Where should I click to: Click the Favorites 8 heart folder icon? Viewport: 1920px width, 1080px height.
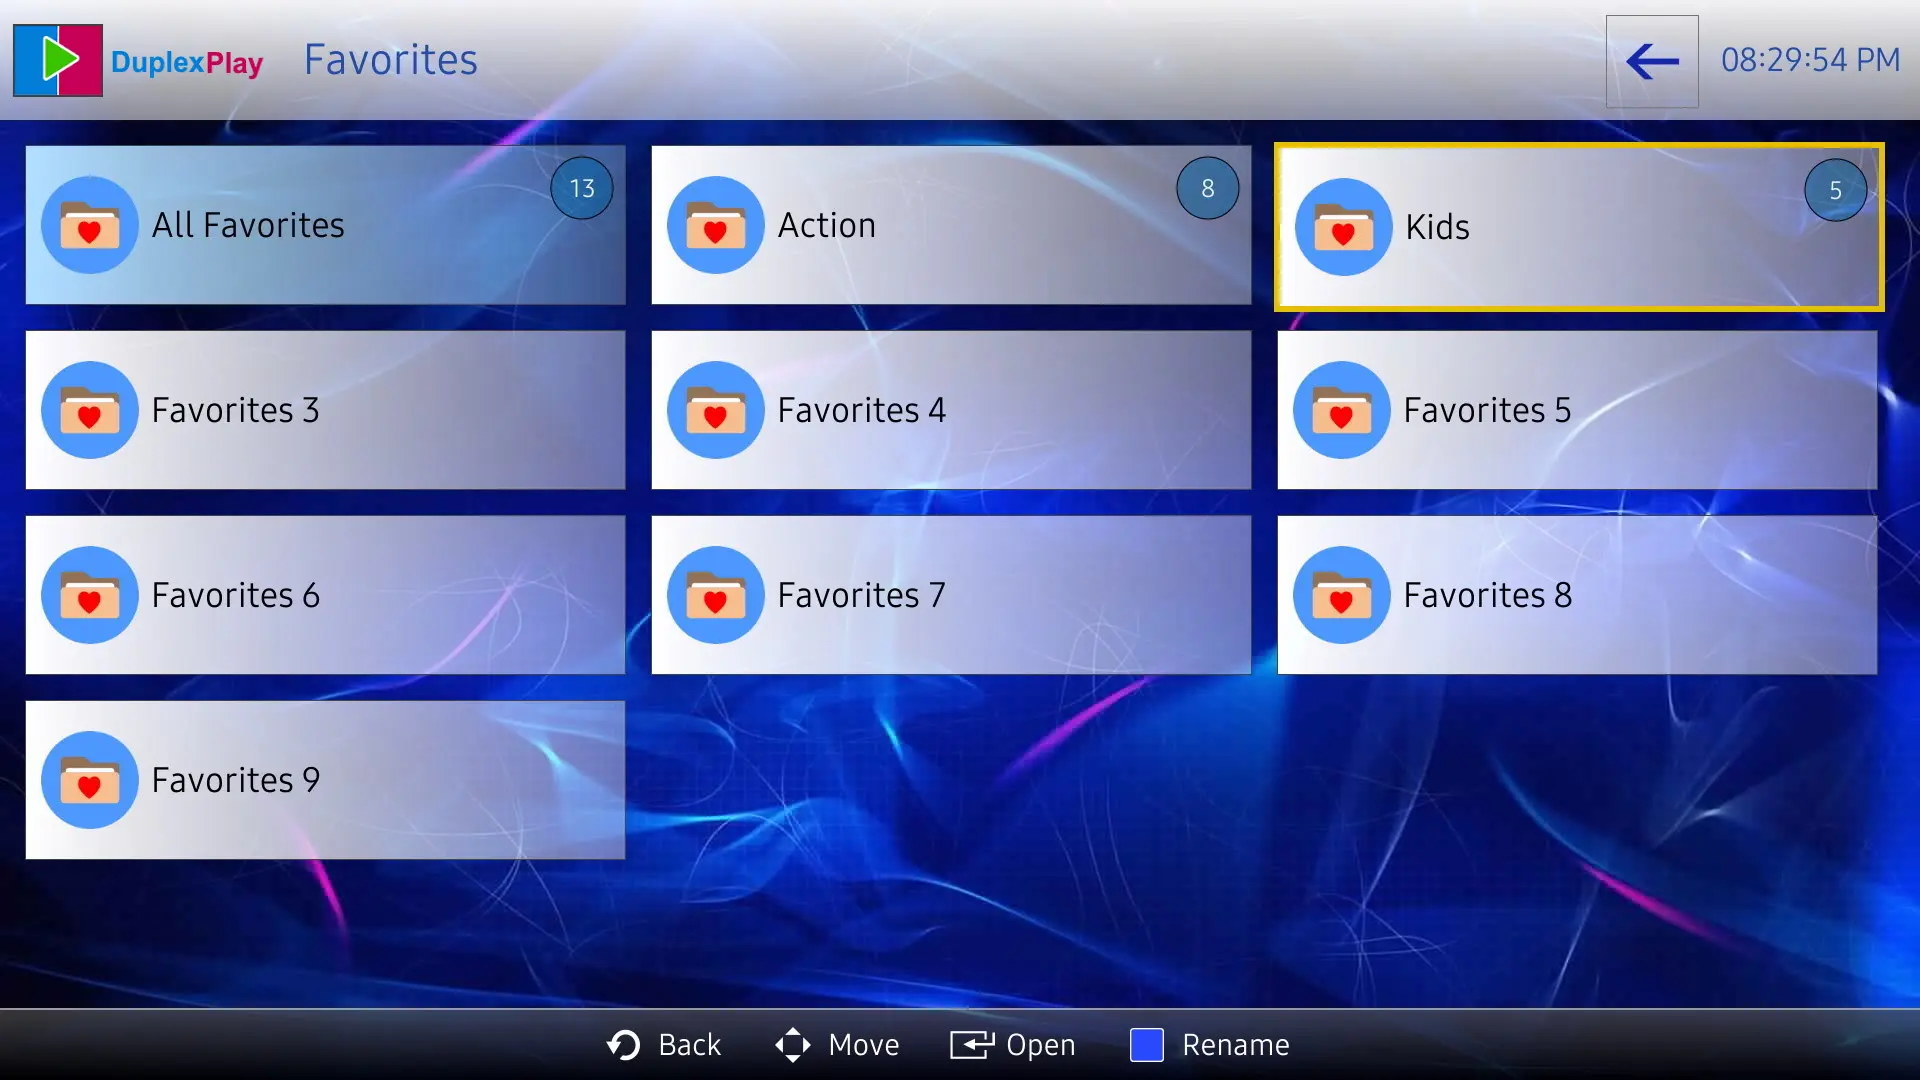(x=1342, y=595)
